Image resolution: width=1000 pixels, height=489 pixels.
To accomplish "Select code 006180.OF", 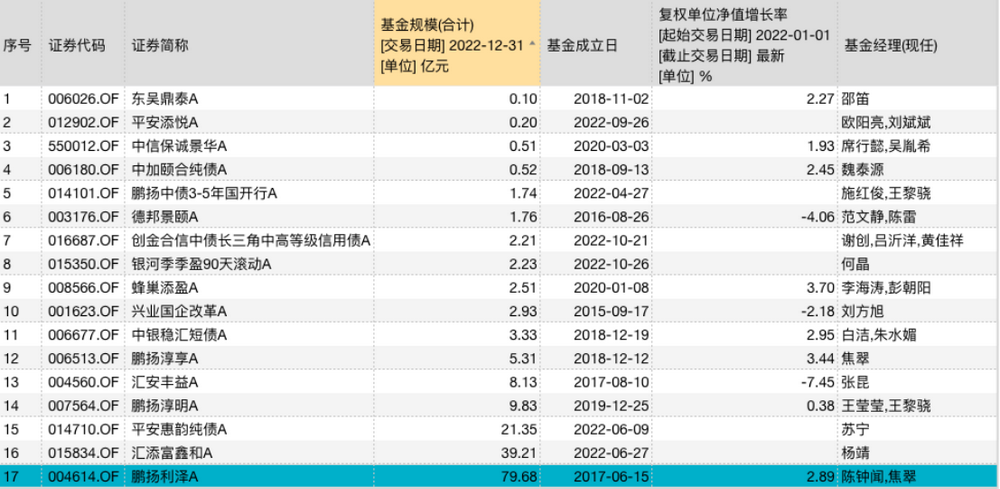I will tap(84, 170).
